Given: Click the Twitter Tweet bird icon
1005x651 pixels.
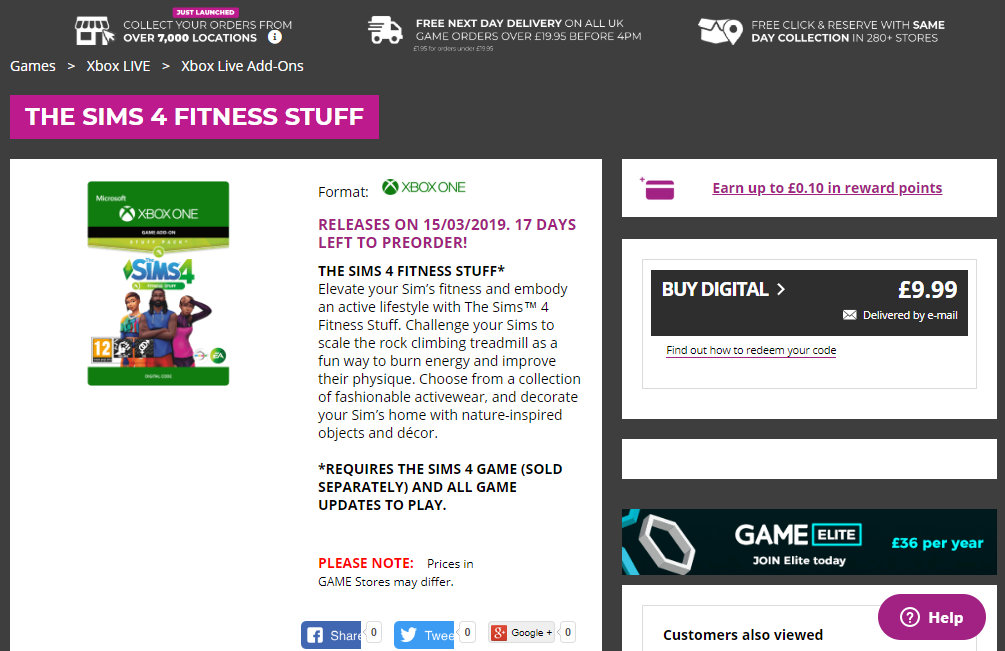Looking at the screenshot, I should pyautogui.click(x=408, y=635).
